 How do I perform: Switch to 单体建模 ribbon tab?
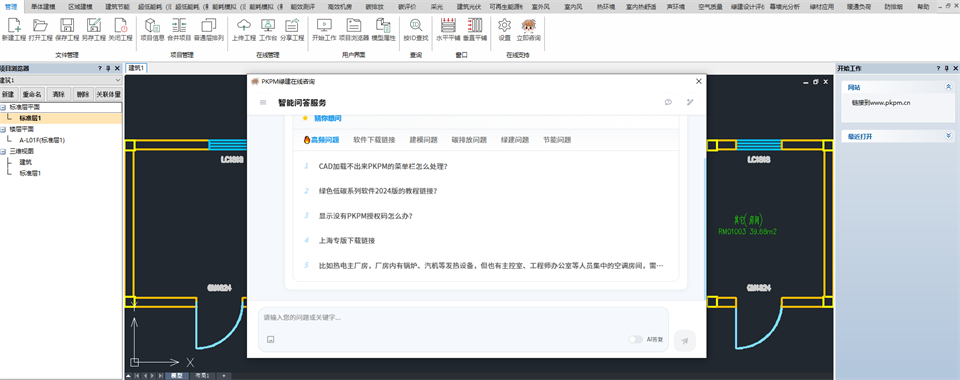coord(43,6)
